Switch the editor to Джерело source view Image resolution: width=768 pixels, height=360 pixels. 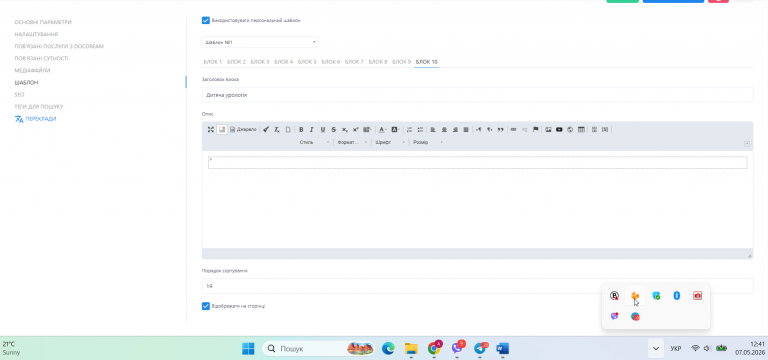coord(243,130)
